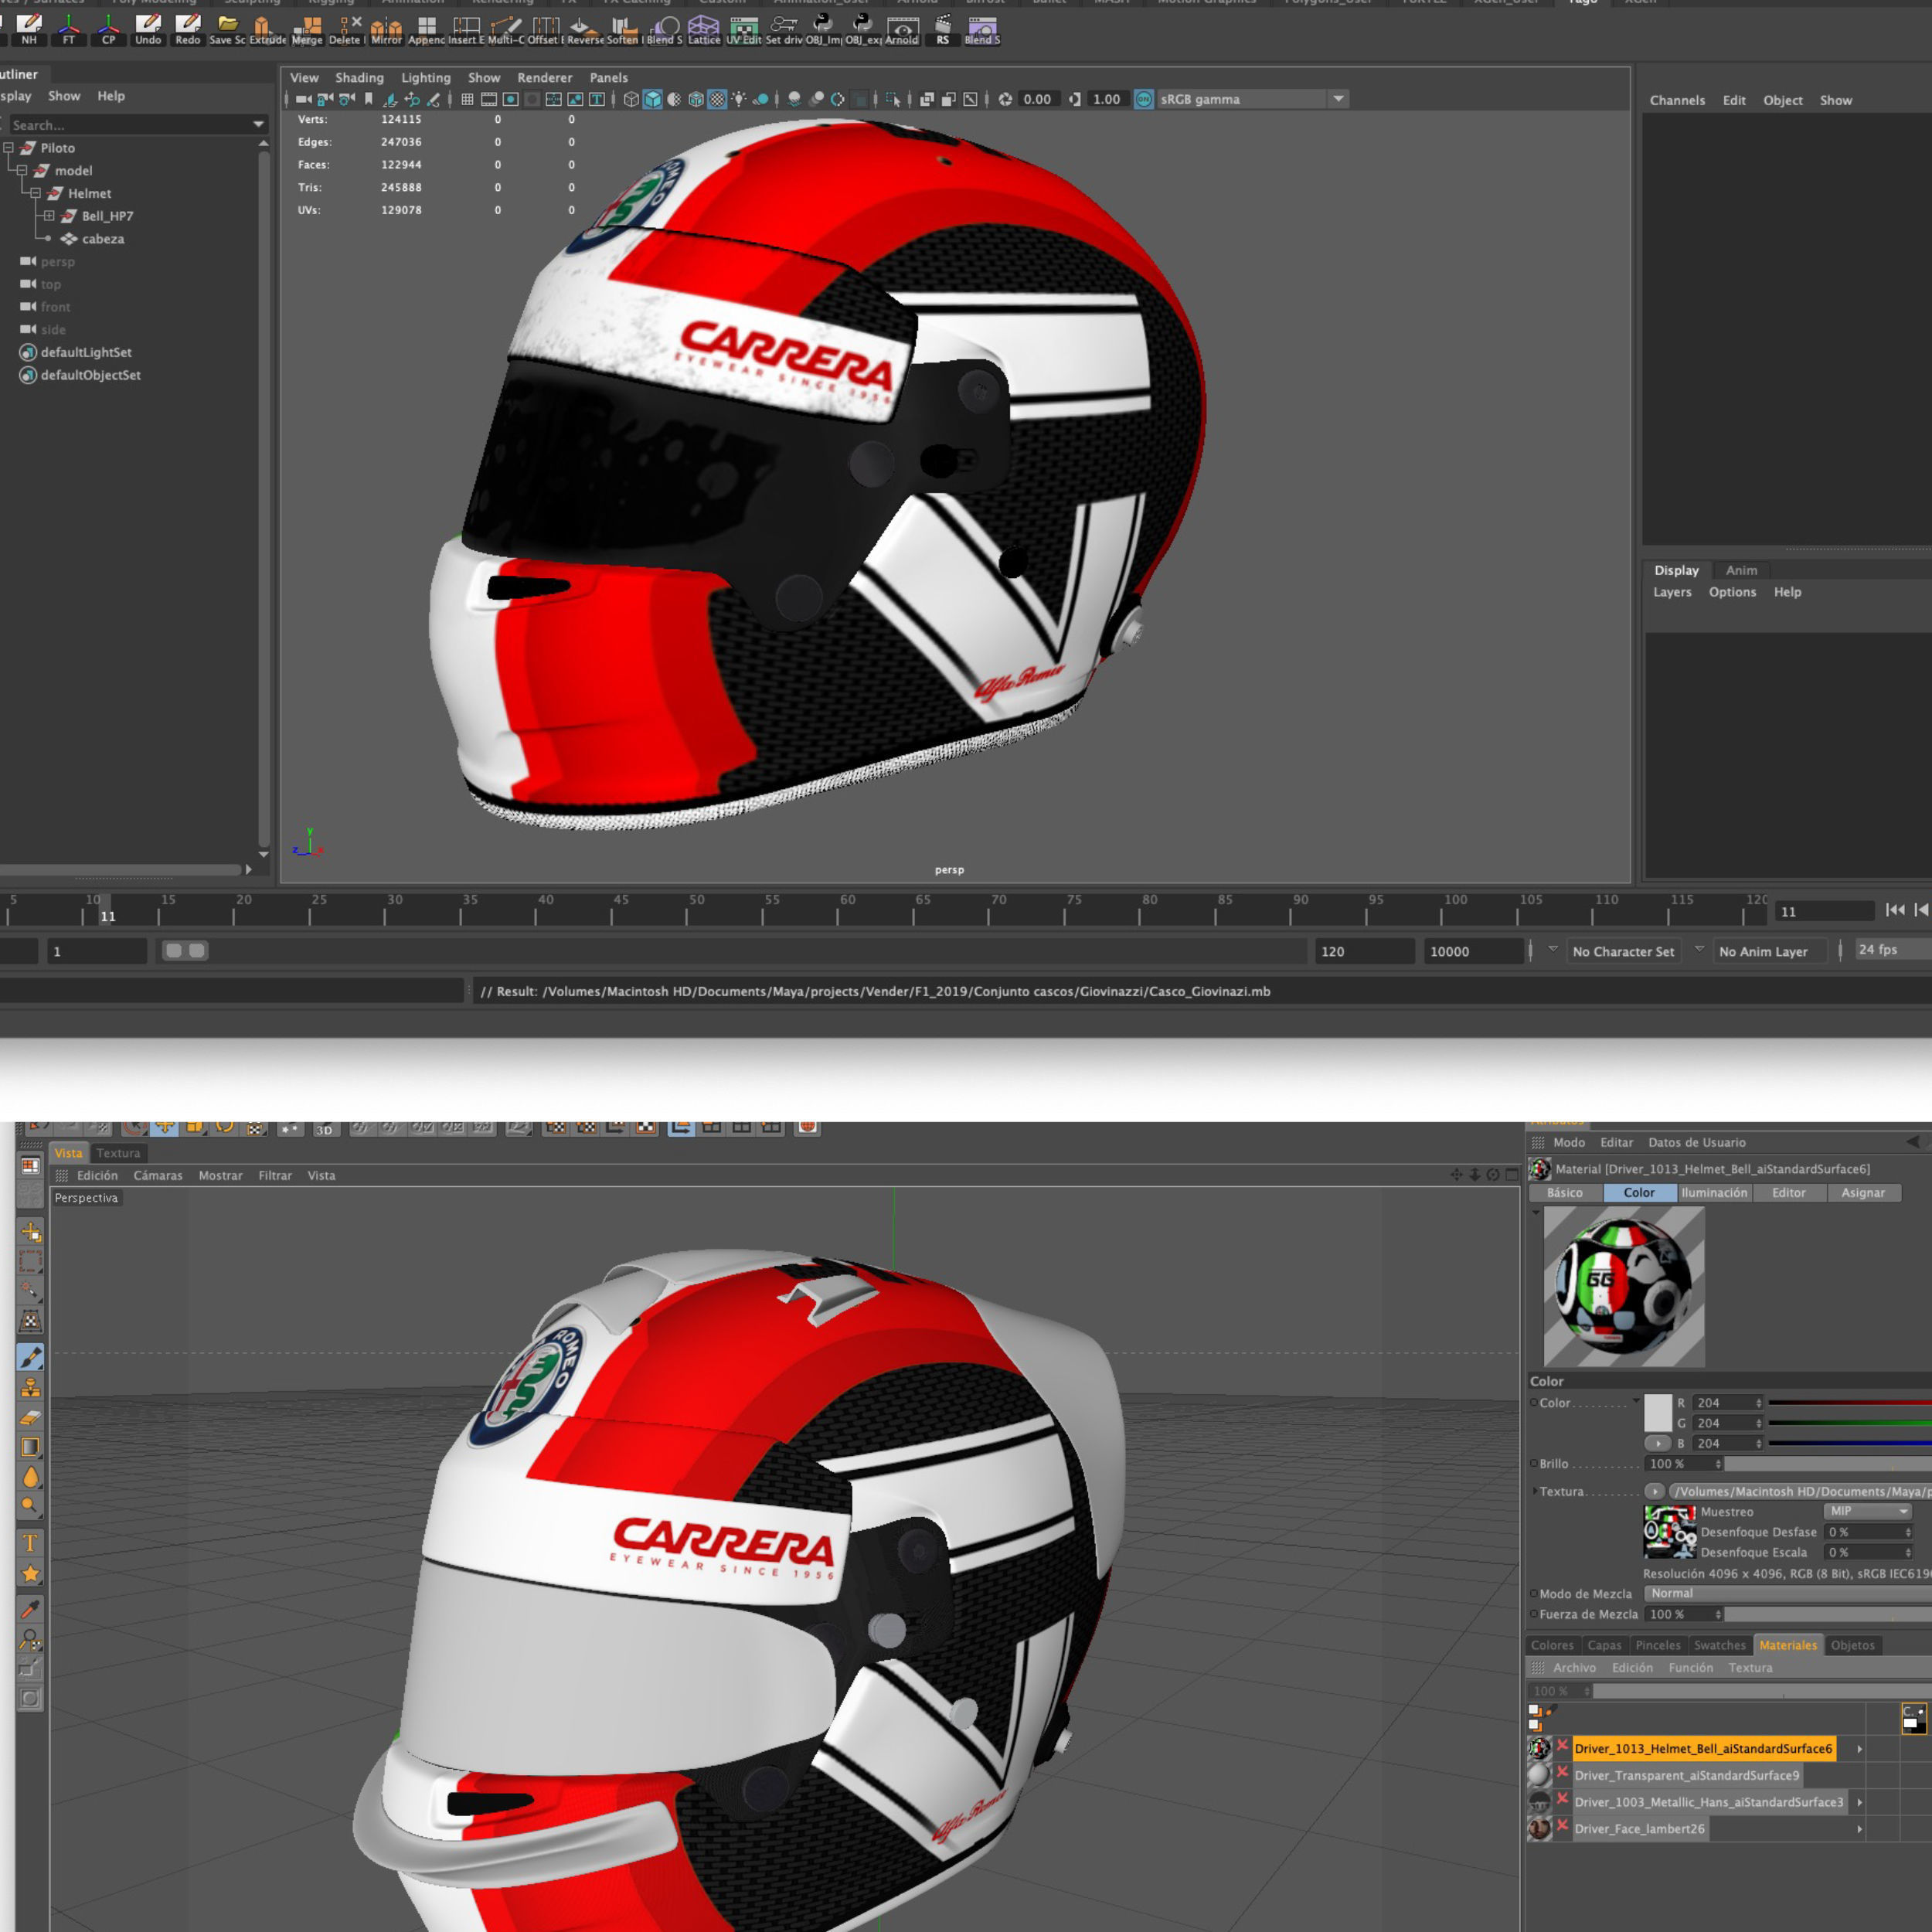Screen dimensions: 1932x1932
Task: Click the Brillo brightness slider bar
Action: [1828, 1464]
